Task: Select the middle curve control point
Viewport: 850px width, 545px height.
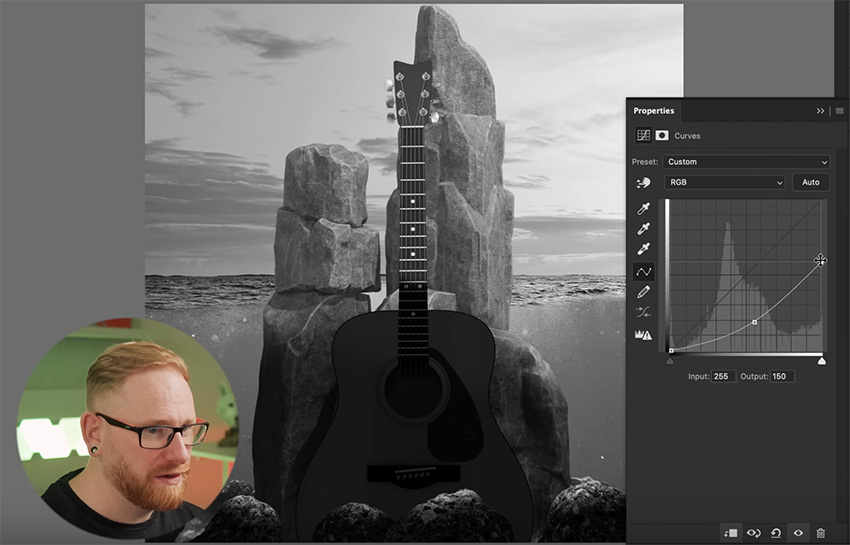Action: click(x=754, y=323)
